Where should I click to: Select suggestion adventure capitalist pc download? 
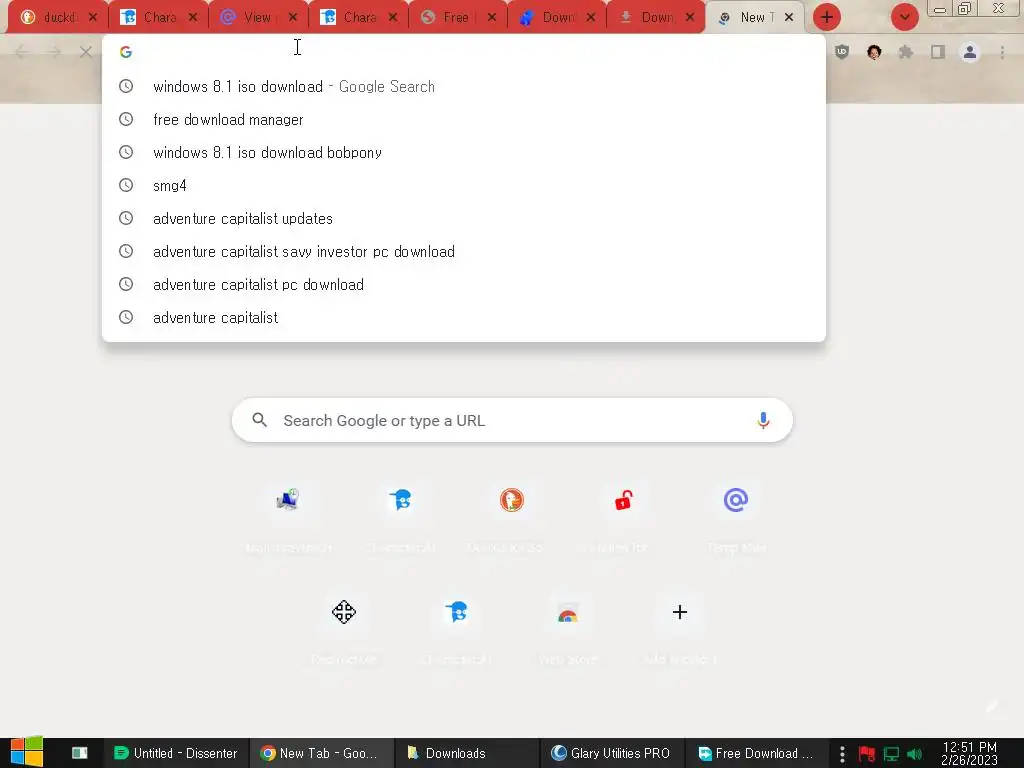pyautogui.click(x=464, y=284)
